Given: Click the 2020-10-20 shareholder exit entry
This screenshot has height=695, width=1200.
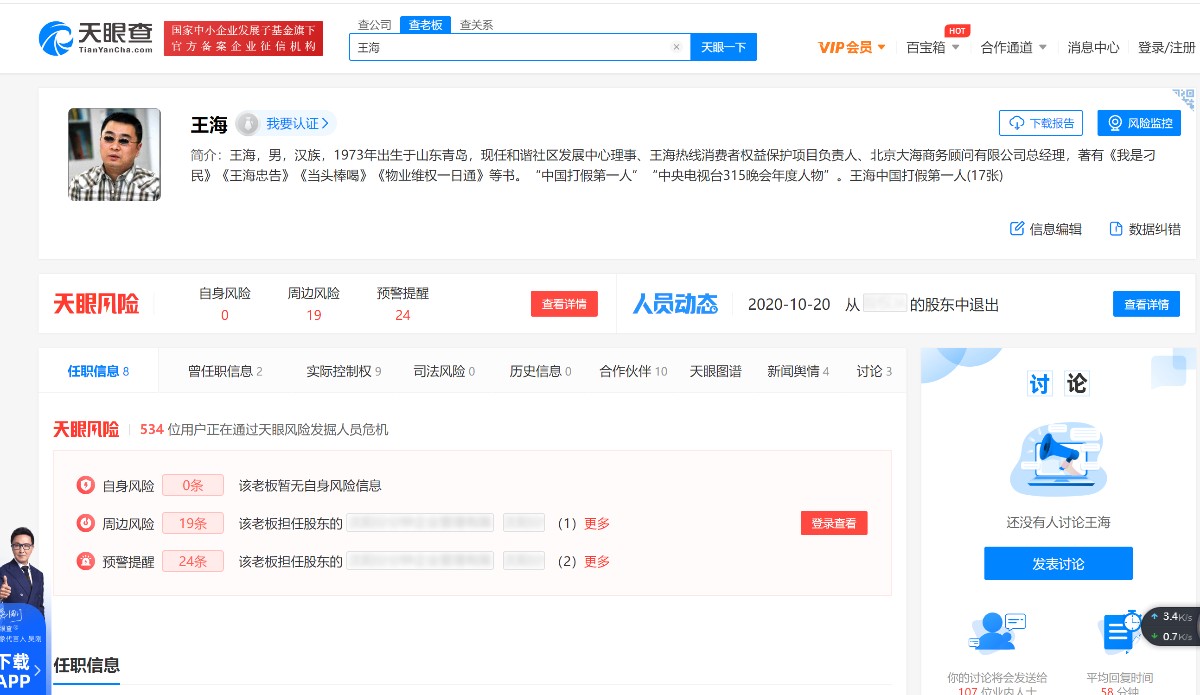Looking at the screenshot, I should (x=873, y=304).
